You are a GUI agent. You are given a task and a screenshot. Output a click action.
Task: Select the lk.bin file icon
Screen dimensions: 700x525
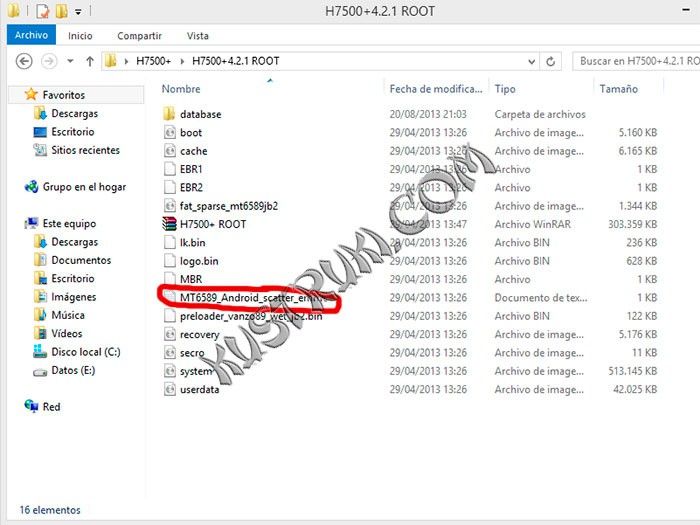point(170,242)
